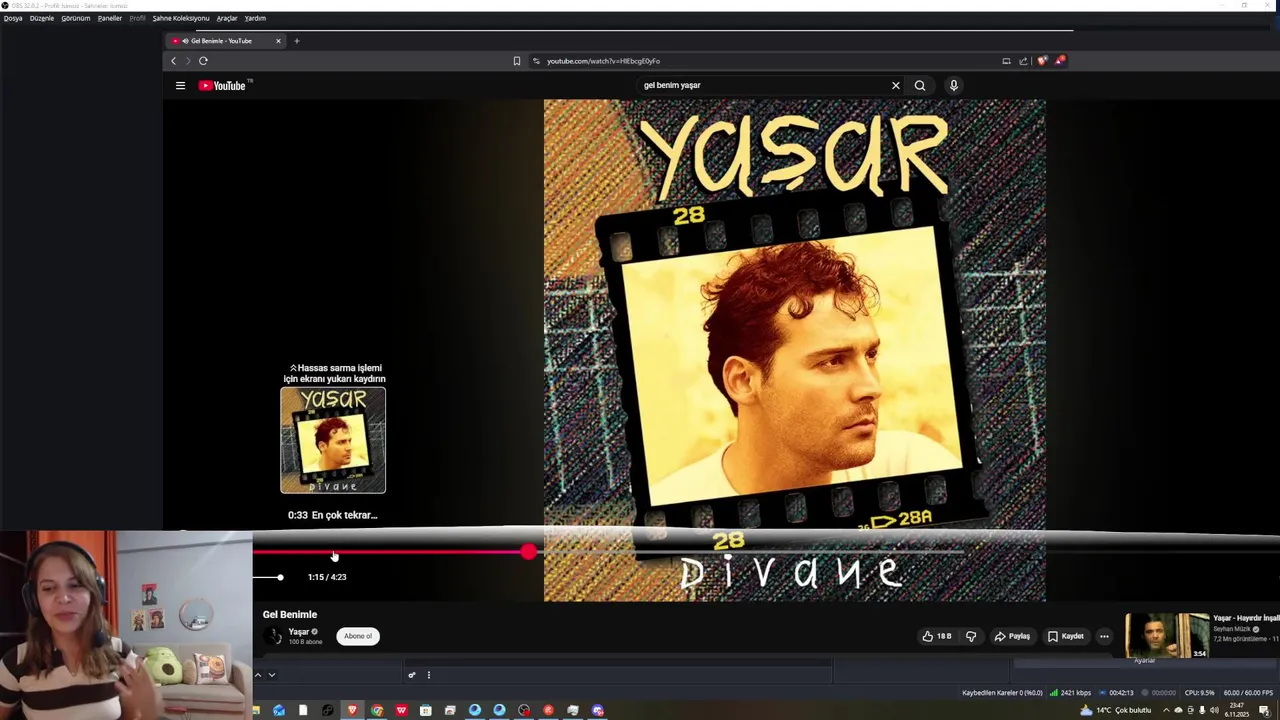Image resolution: width=1280 pixels, height=720 pixels.
Task: Click the youtube.com URL in the address bar
Action: pos(603,61)
